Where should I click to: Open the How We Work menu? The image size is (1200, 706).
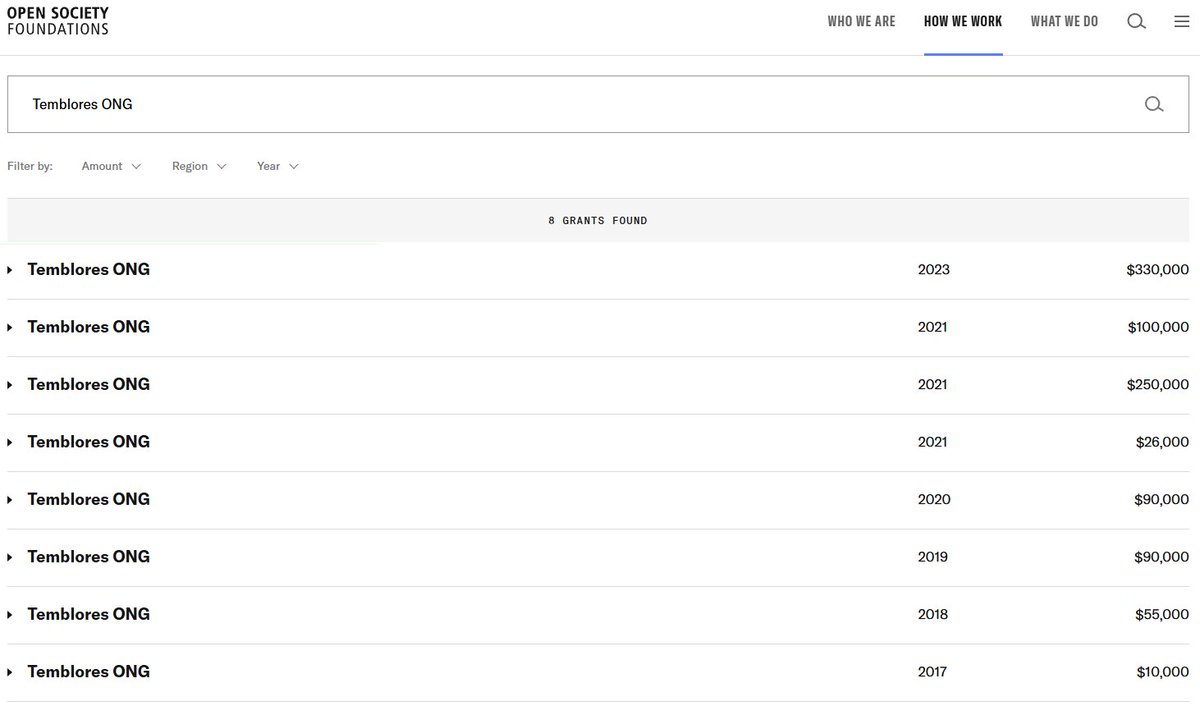click(x=963, y=21)
